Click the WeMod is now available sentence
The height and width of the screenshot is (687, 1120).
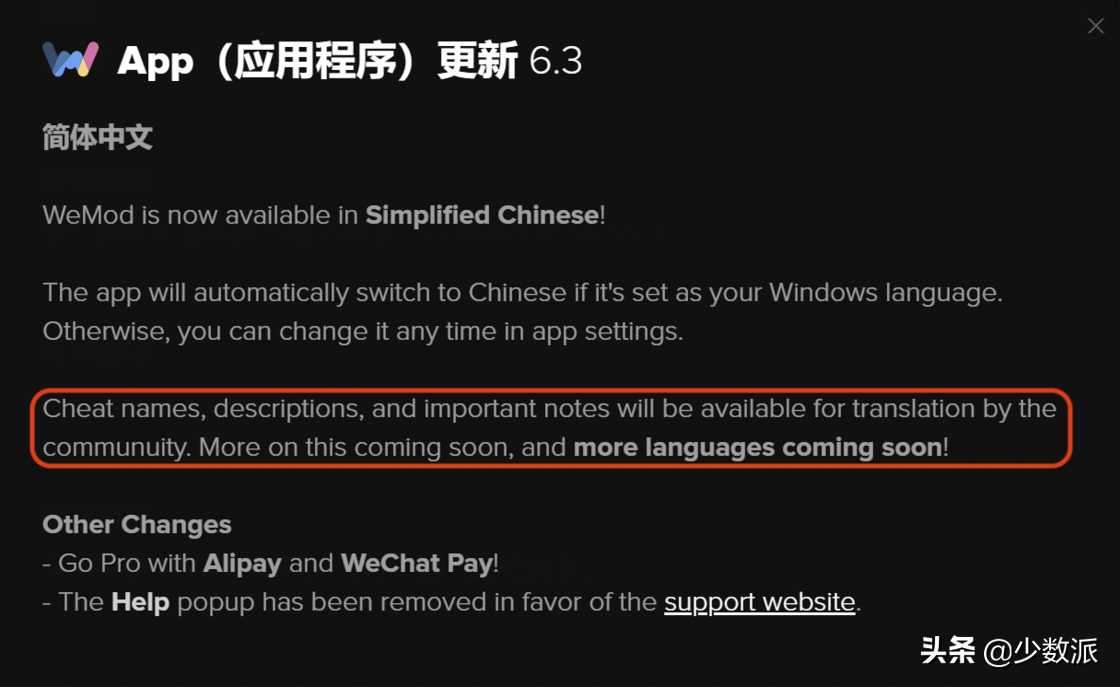pyautogui.click(x=324, y=215)
